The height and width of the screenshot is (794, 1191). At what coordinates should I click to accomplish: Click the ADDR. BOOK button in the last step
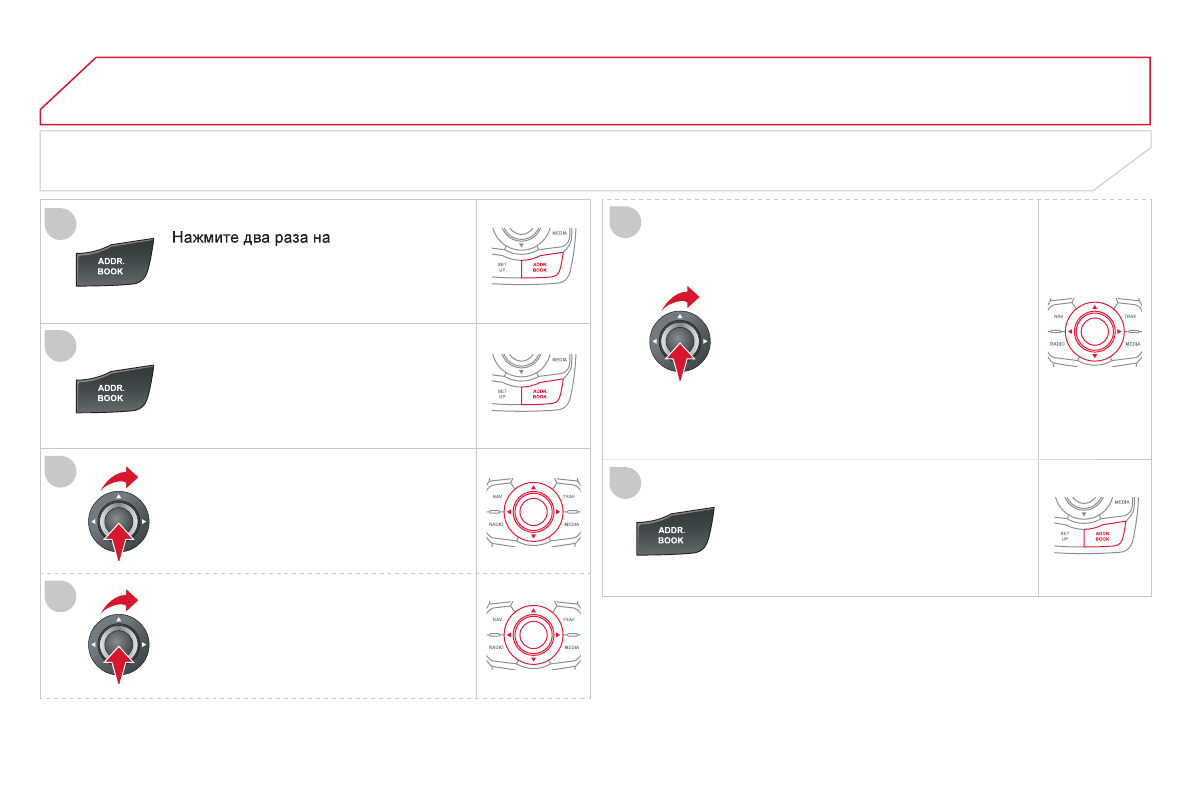point(675,534)
